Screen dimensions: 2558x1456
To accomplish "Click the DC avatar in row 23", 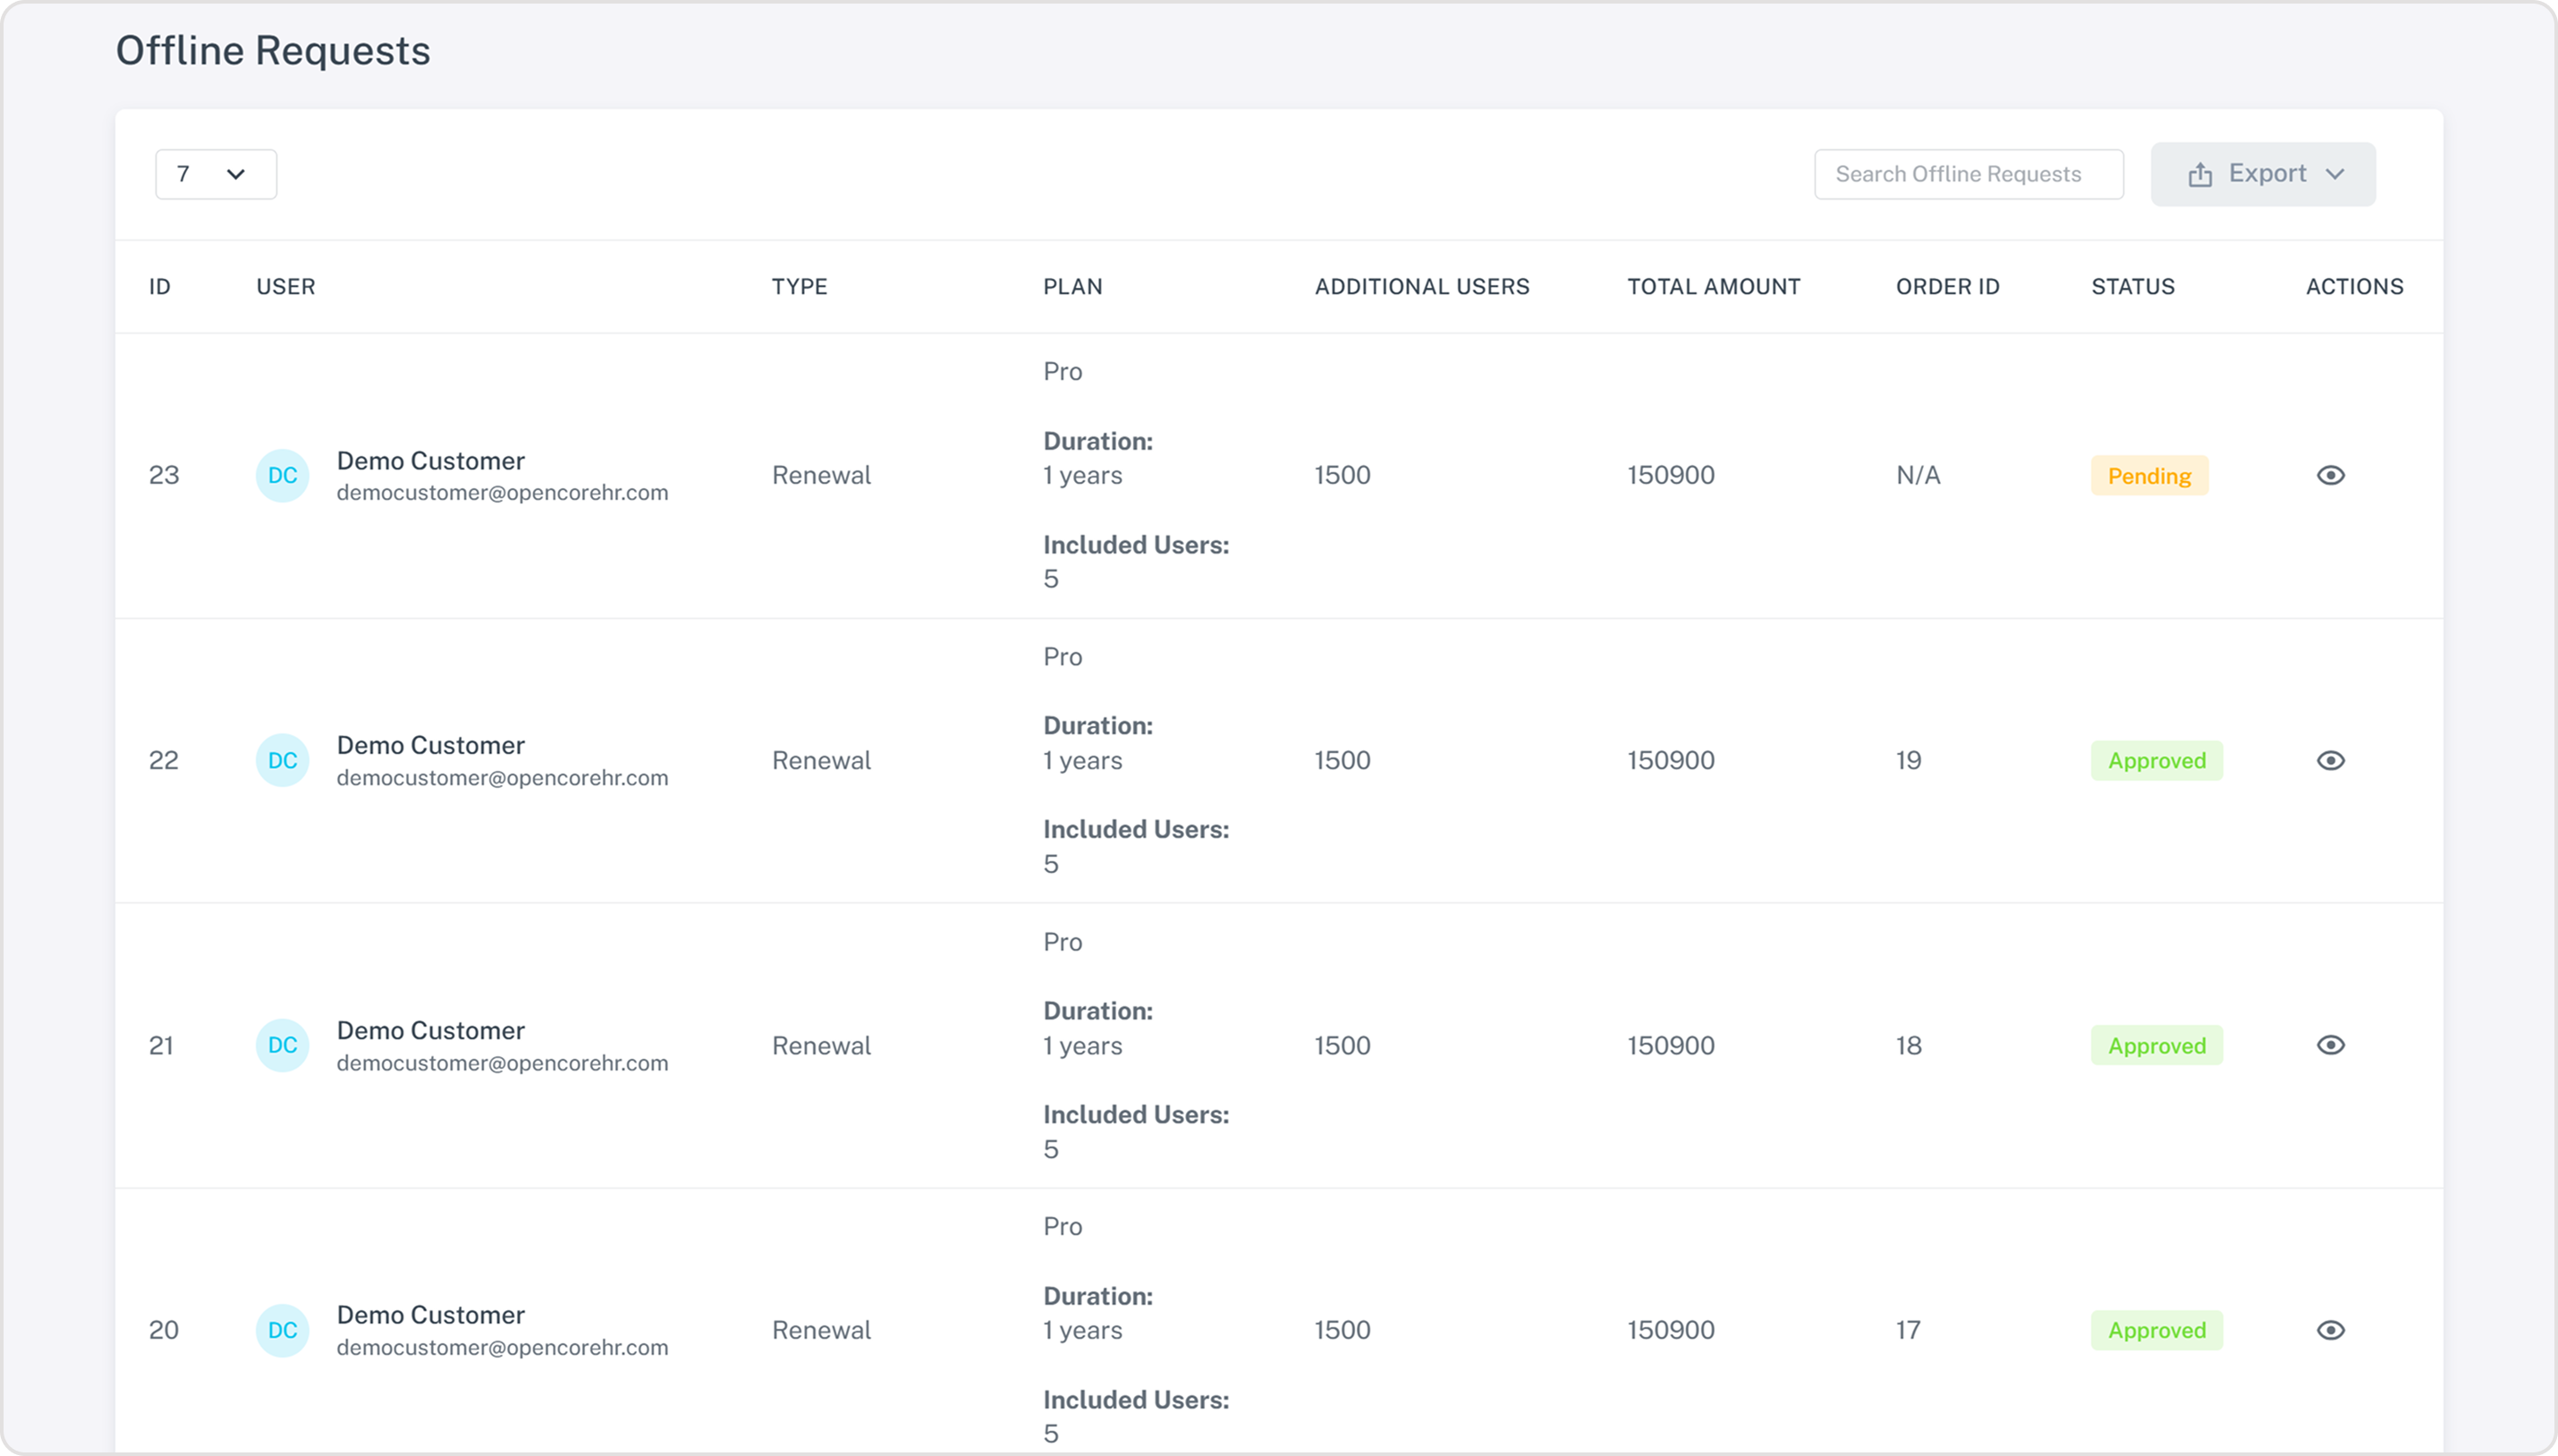I will (282, 475).
